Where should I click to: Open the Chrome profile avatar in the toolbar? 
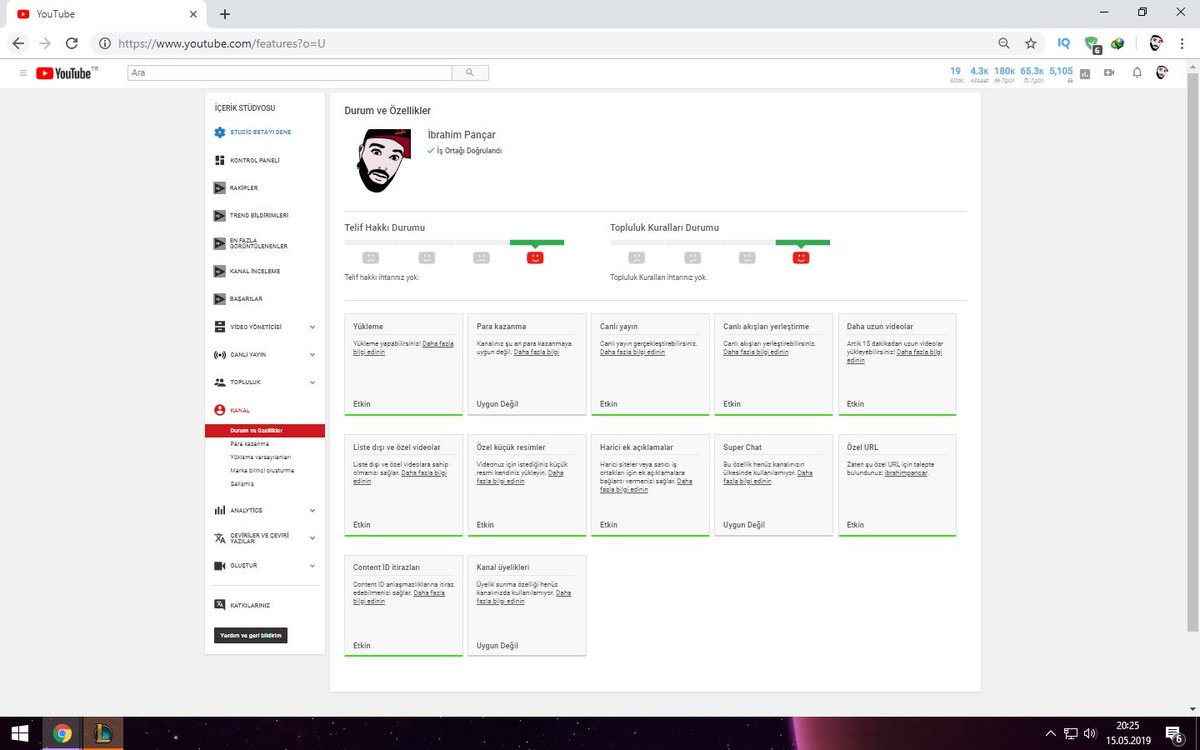[1155, 43]
